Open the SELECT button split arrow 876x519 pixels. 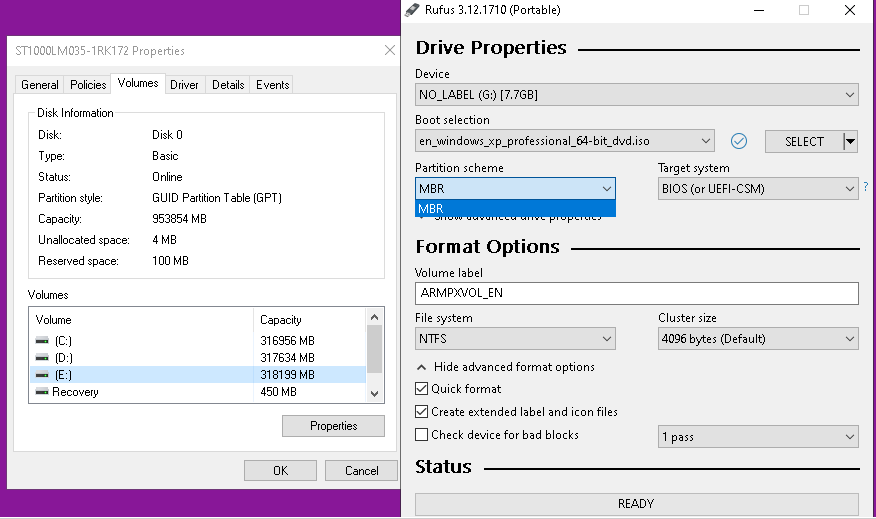pyautogui.click(x=850, y=141)
